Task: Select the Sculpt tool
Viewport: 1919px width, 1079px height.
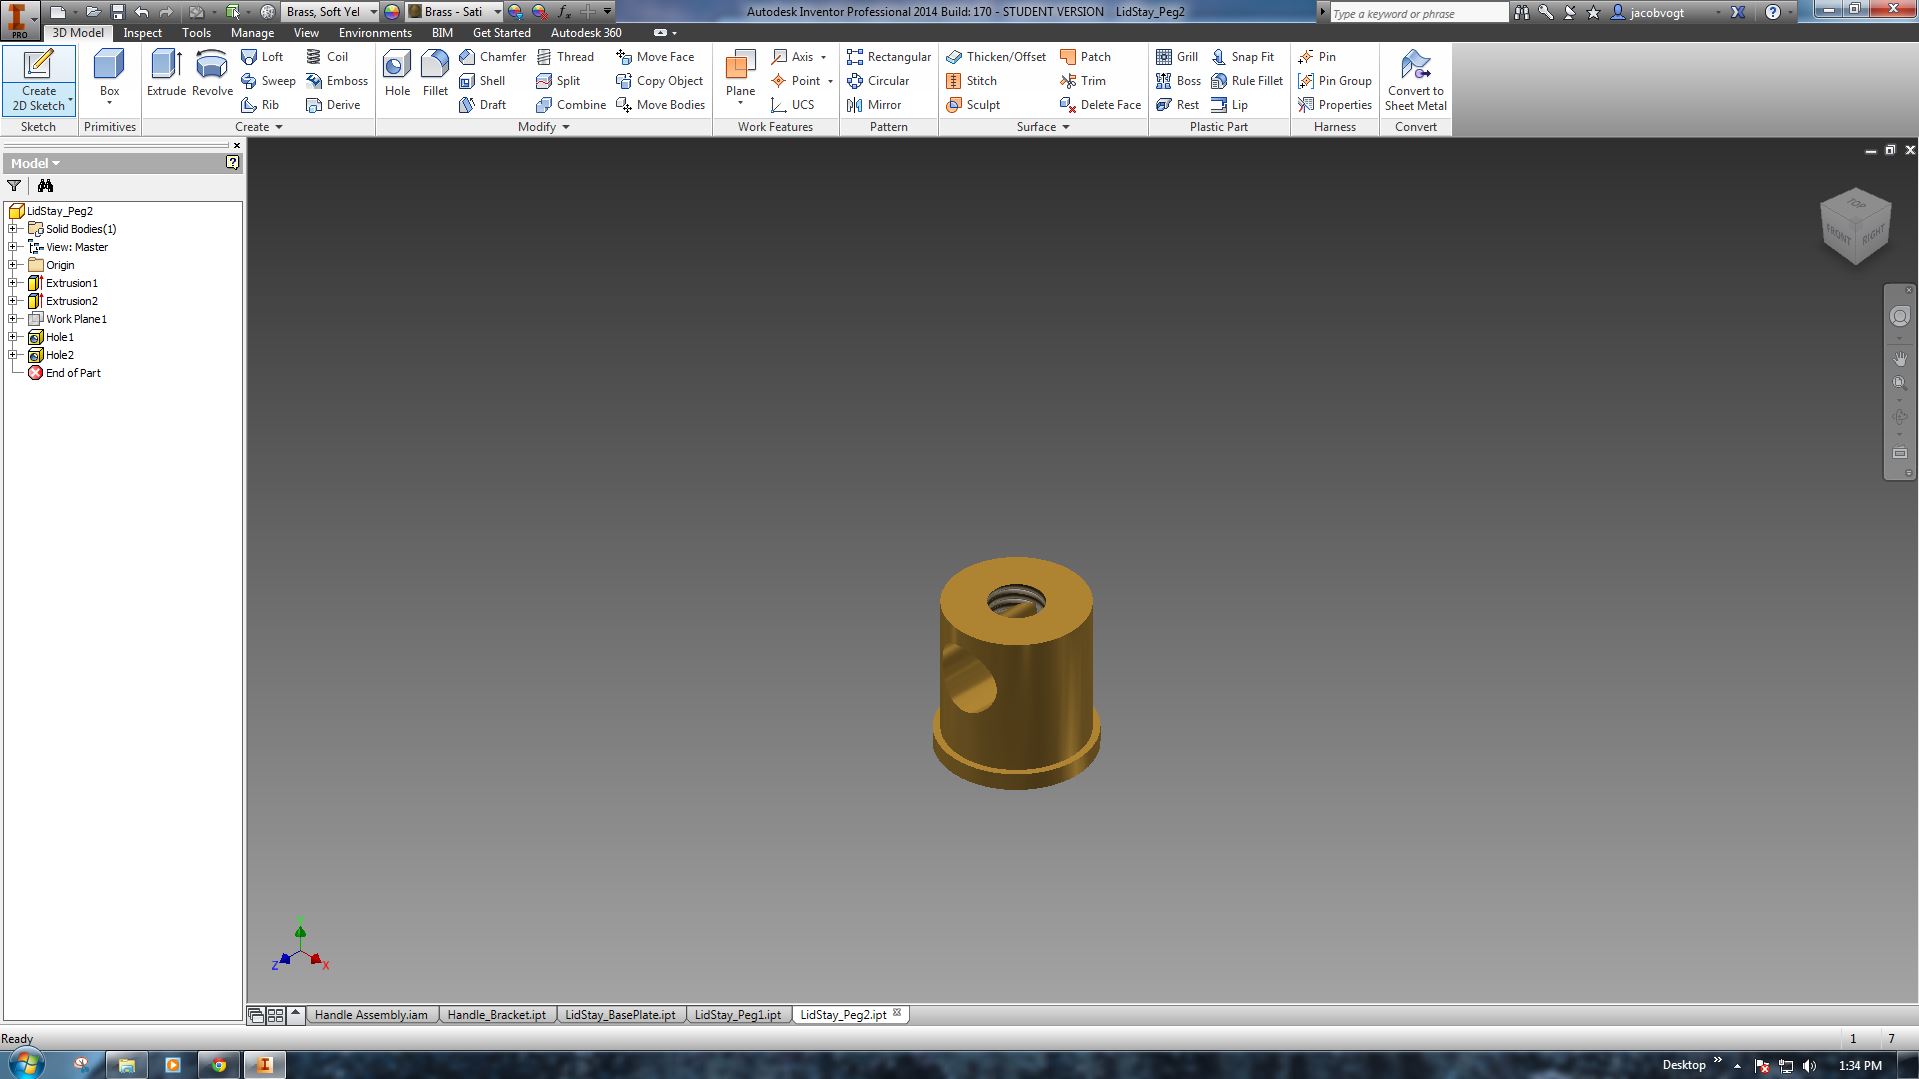Action: 972,105
